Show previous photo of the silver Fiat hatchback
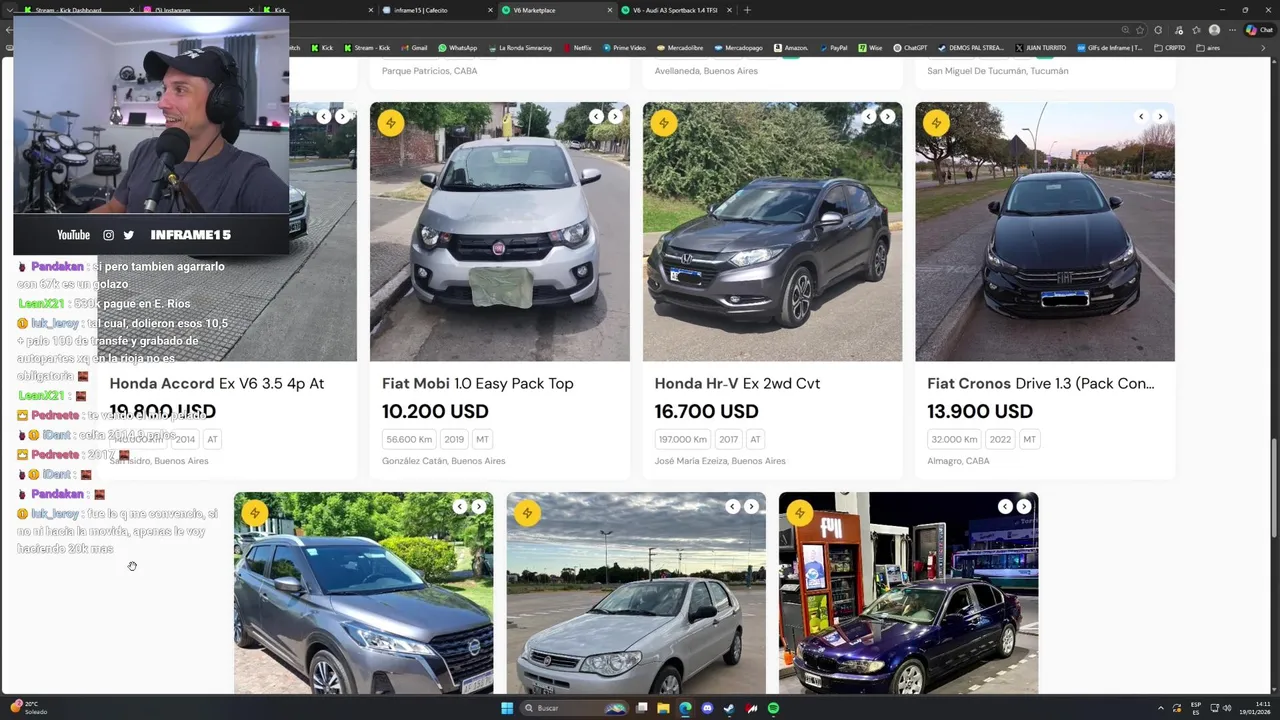The height and width of the screenshot is (720, 1280). [733, 506]
